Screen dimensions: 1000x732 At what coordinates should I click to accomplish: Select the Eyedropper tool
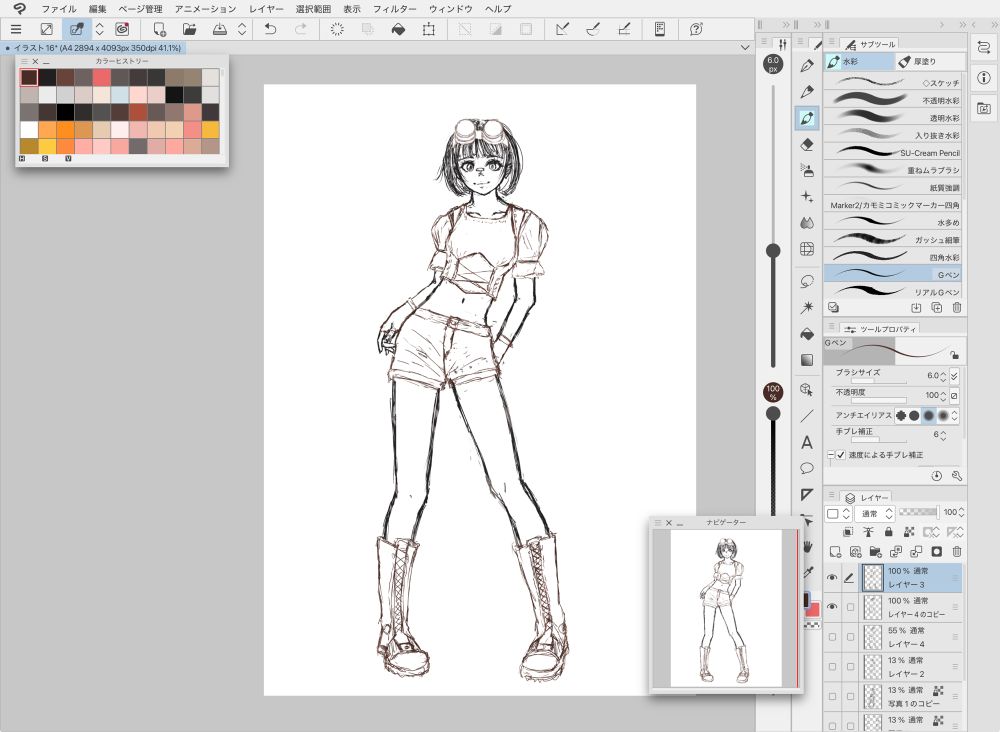coord(807,572)
